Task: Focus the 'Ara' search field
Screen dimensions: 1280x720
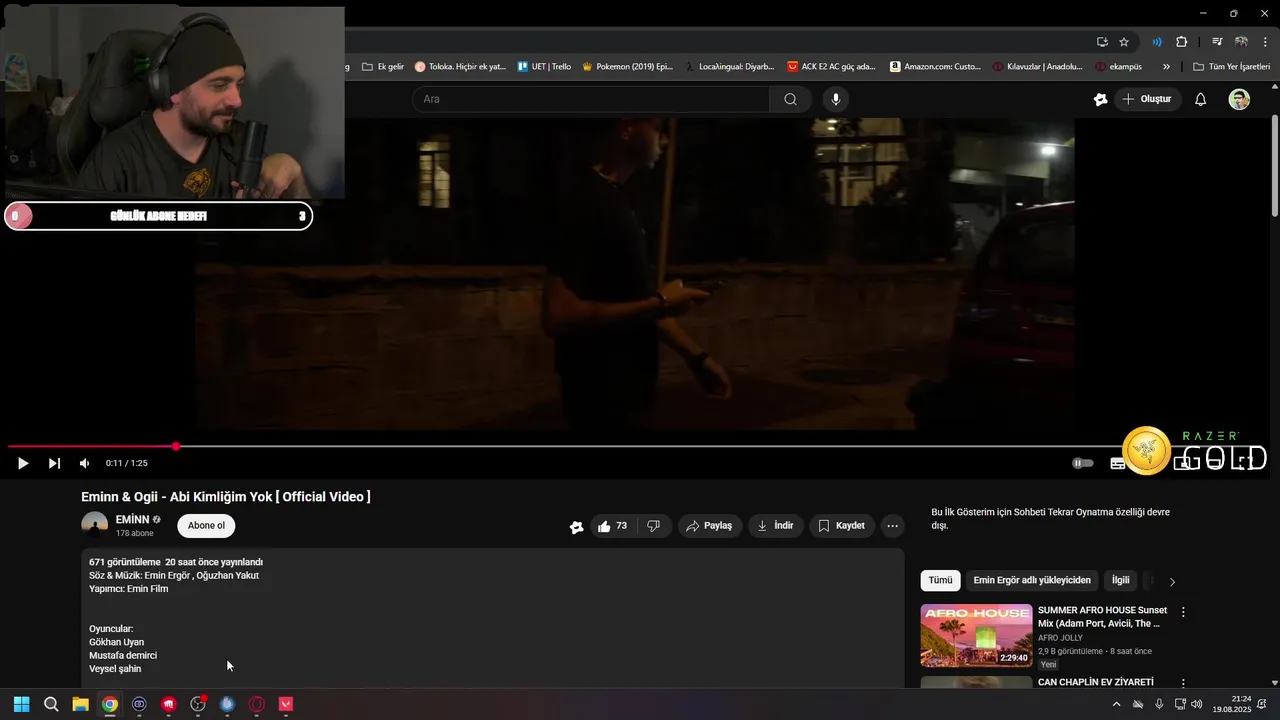Action: pyautogui.click(x=590, y=99)
